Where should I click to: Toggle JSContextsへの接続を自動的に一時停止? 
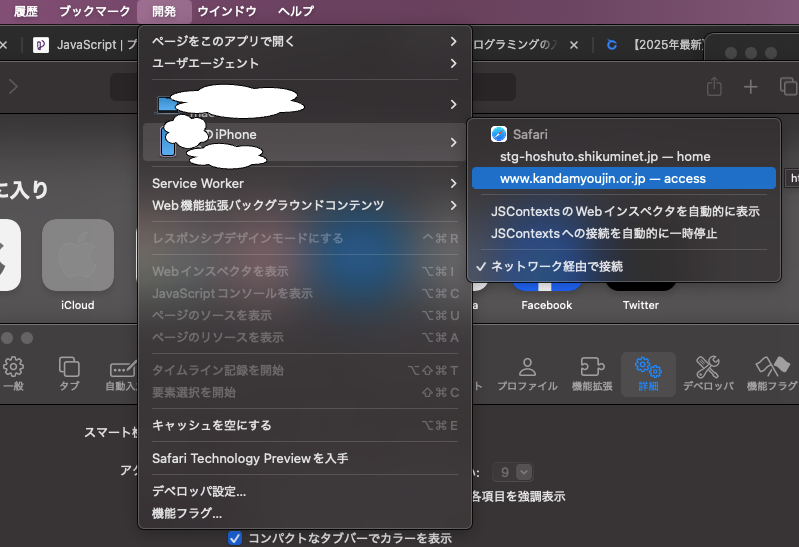(624, 233)
